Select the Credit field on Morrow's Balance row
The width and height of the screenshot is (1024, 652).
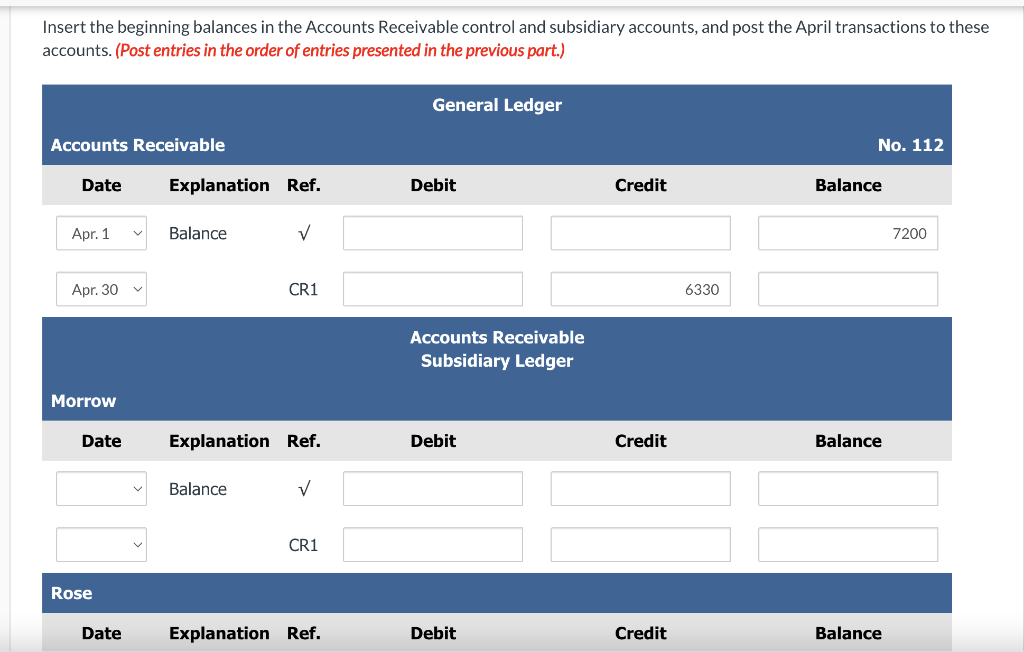point(640,488)
